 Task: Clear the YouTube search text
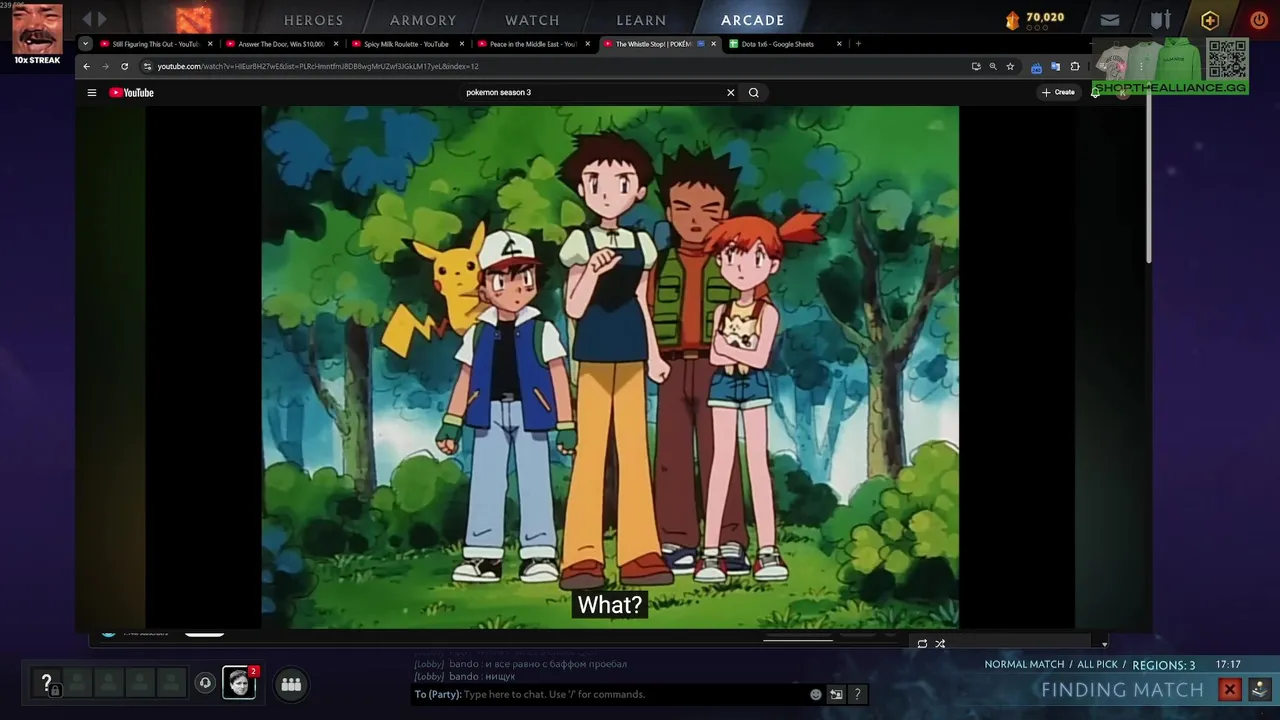click(x=731, y=92)
